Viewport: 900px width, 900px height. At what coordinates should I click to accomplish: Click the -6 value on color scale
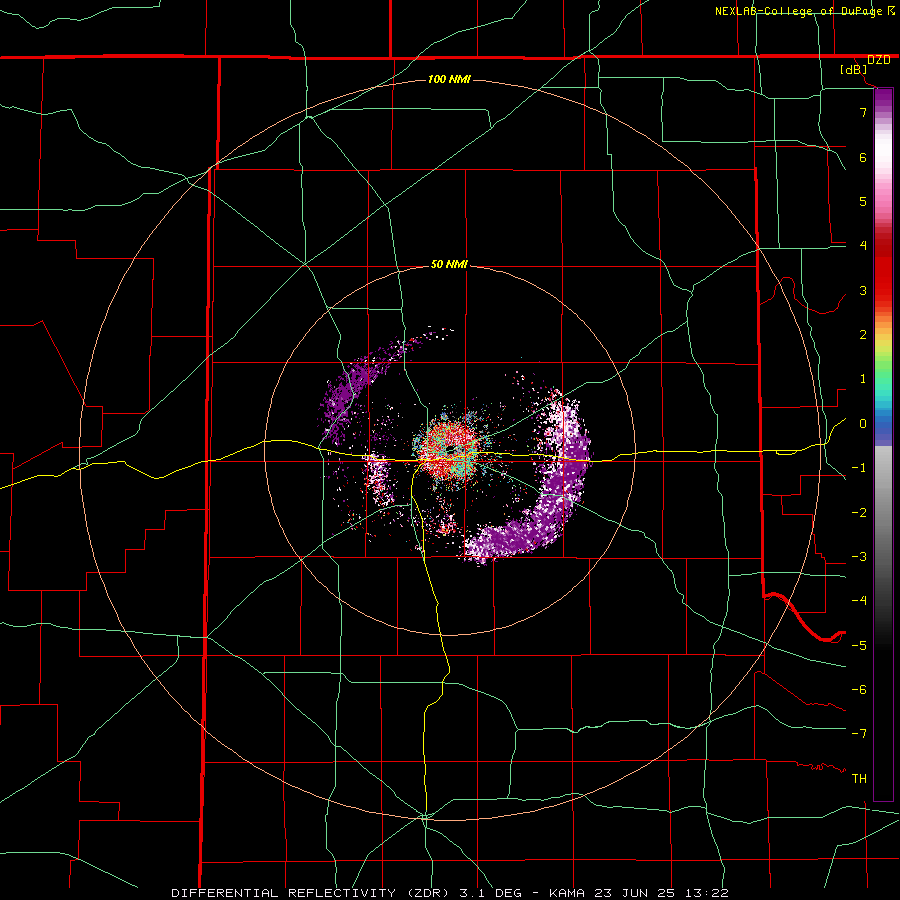[x=859, y=689]
